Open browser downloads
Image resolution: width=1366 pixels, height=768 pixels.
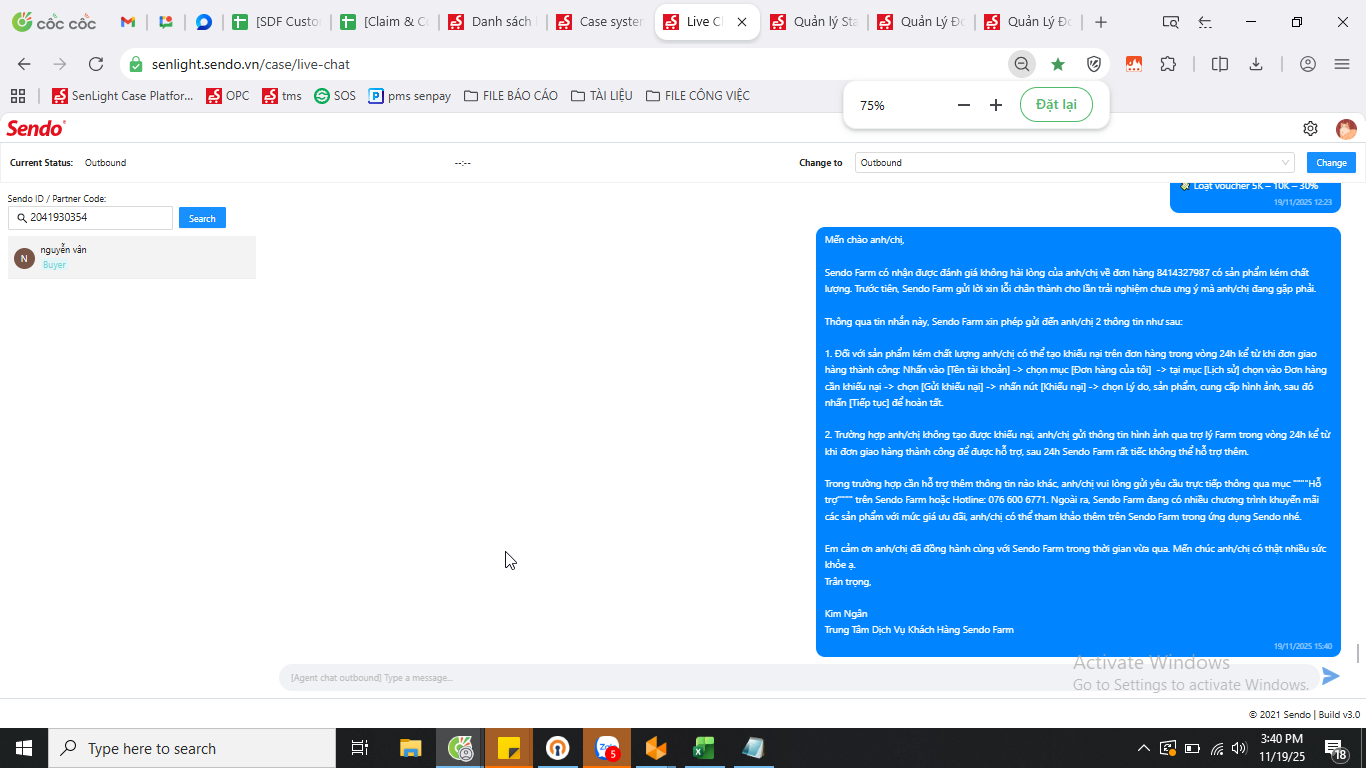[1256, 64]
